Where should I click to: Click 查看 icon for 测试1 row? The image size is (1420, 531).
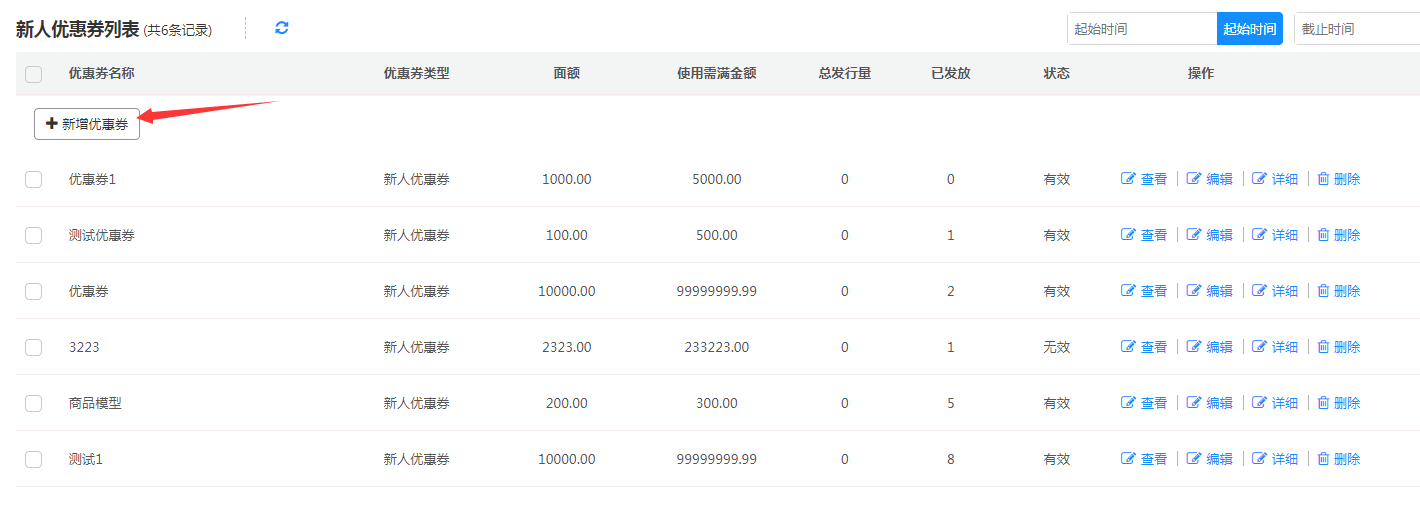click(x=1129, y=459)
